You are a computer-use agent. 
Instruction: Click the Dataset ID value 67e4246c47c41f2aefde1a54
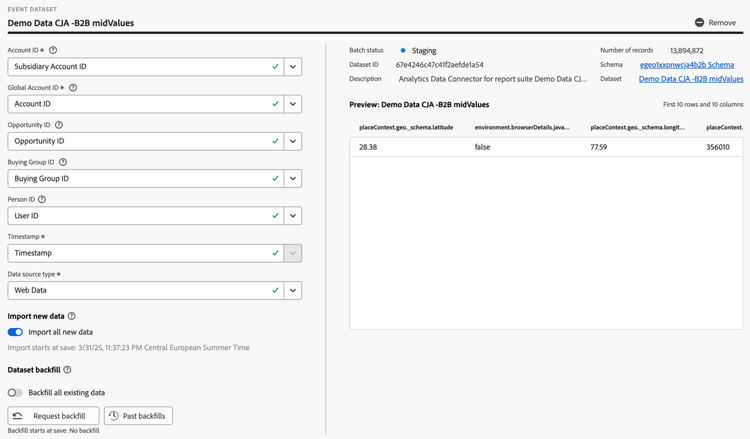click(x=440, y=65)
